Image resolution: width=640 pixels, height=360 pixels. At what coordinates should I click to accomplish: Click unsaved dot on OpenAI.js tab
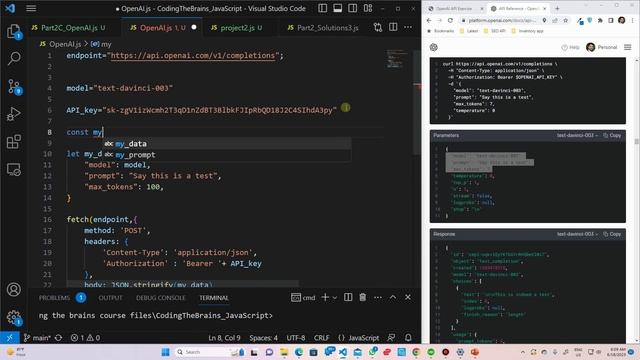(194, 27)
